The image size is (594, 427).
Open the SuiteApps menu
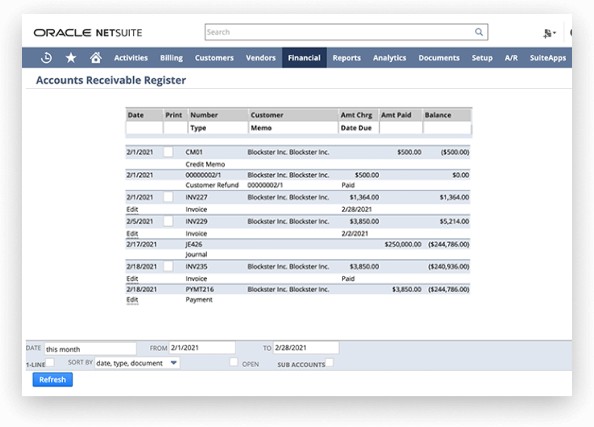click(x=548, y=58)
